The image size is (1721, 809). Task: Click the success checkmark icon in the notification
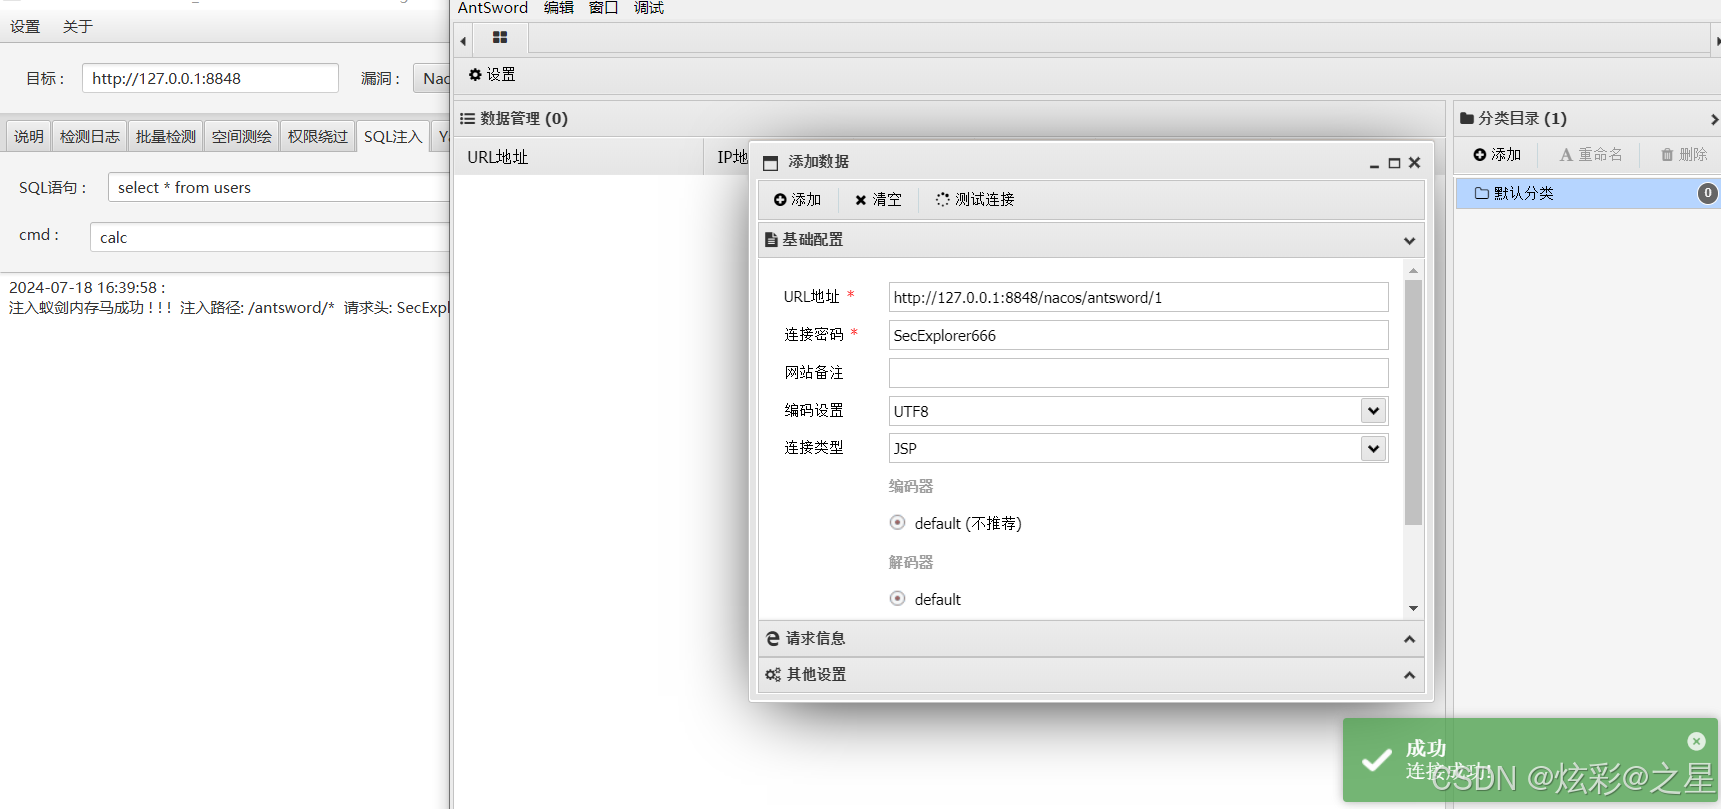pyautogui.click(x=1377, y=760)
